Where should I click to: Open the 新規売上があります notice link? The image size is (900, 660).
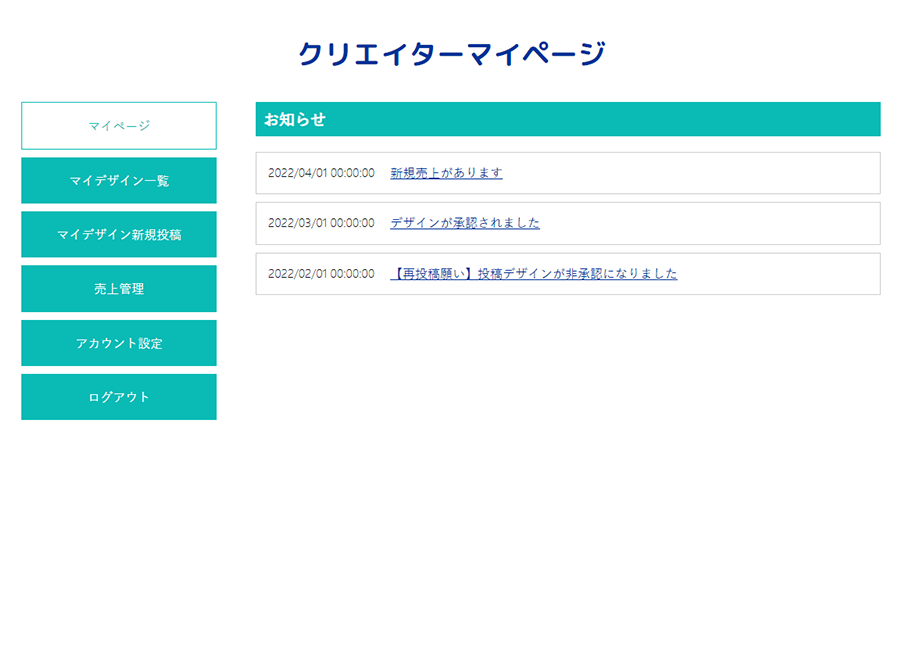click(446, 173)
